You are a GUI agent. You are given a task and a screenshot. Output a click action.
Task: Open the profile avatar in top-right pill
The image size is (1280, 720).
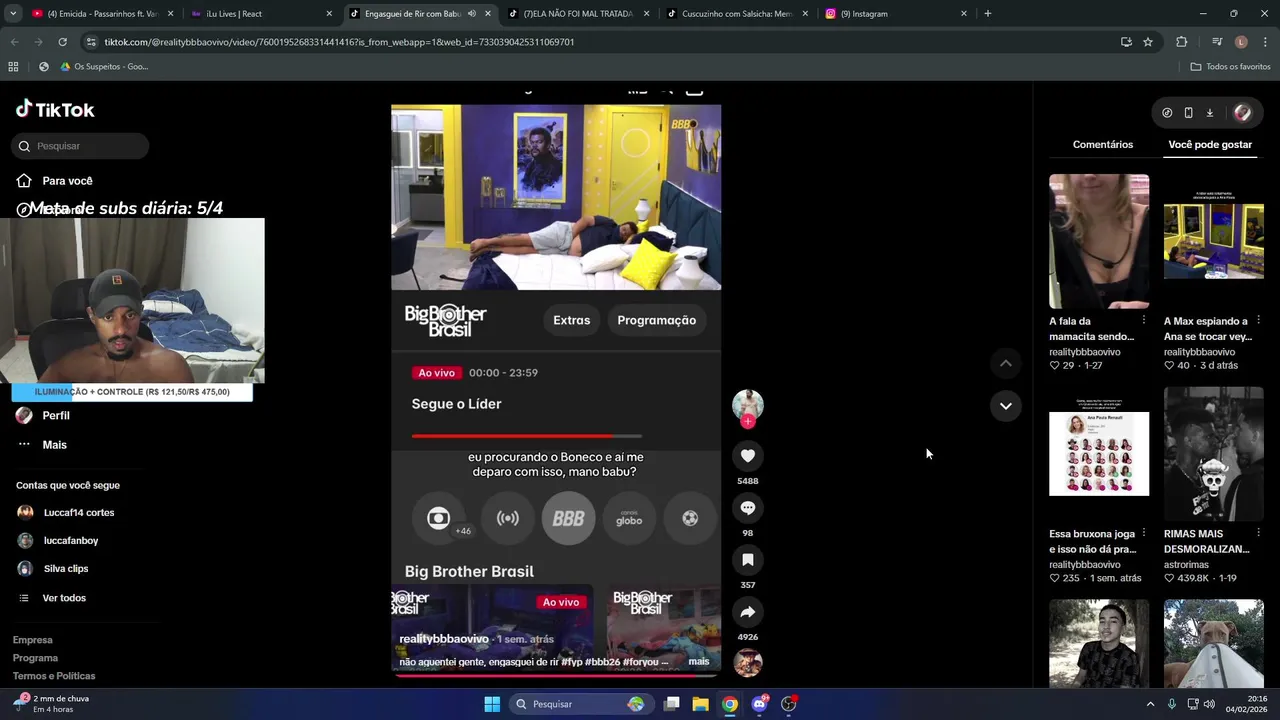click(x=1242, y=113)
